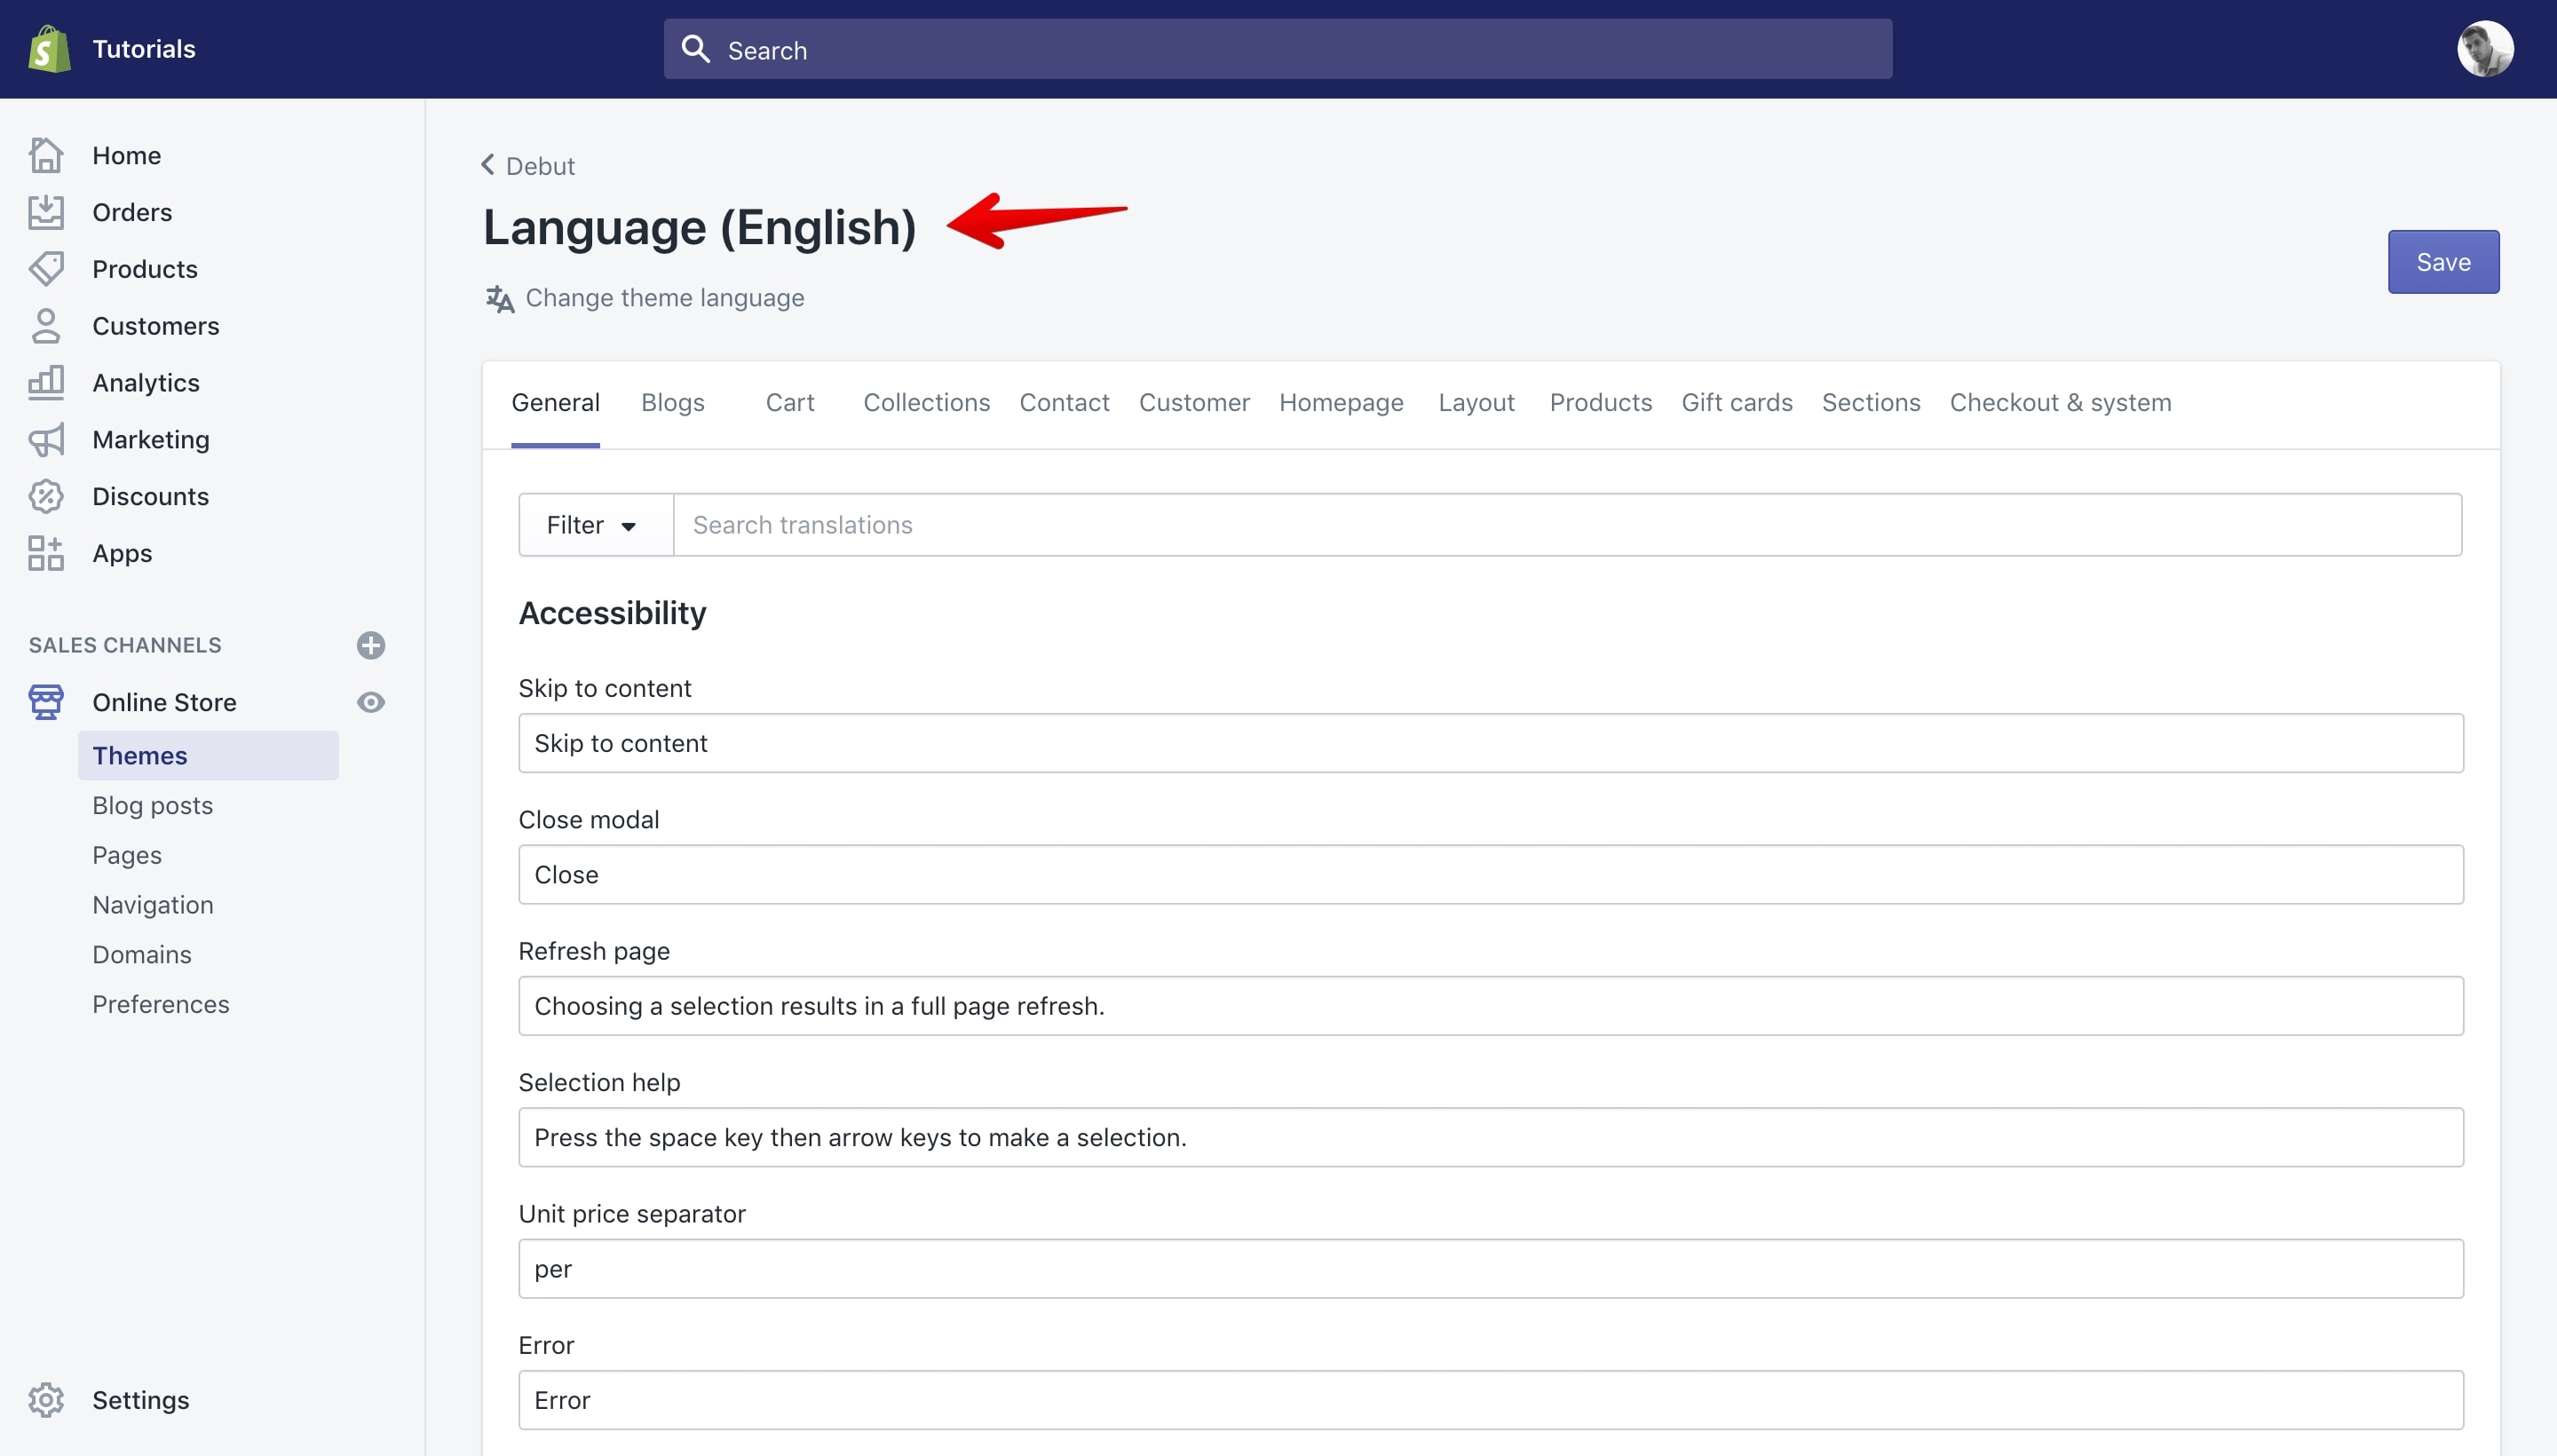Viewport: 2557px width, 1456px height.
Task: Click the Analytics bar chart icon
Action: (46, 383)
